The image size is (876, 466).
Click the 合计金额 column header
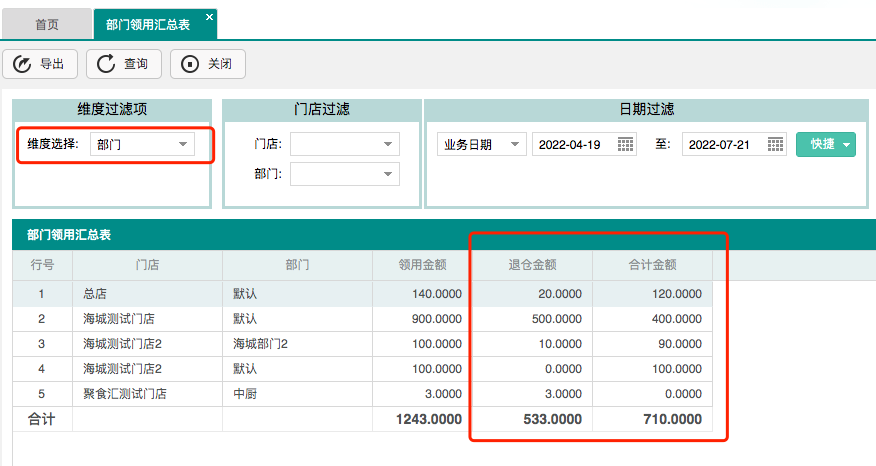click(652, 265)
